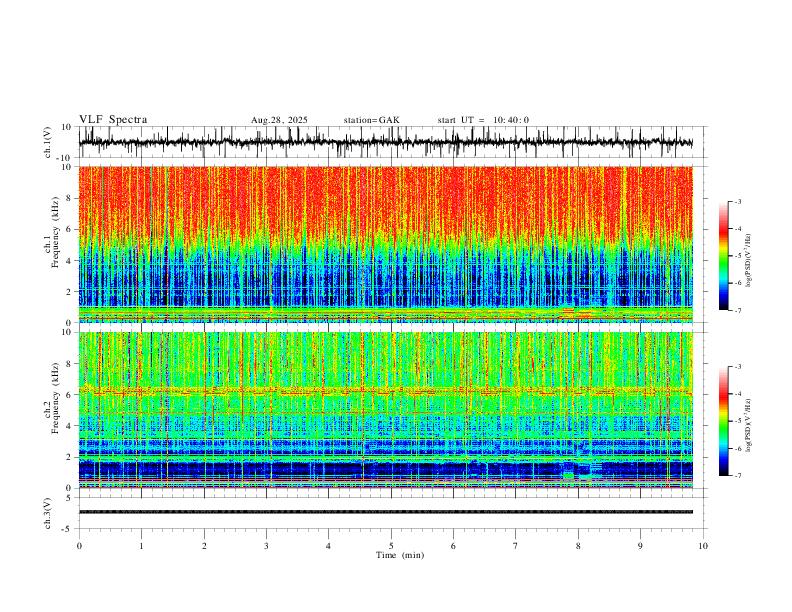Click the '1' tick on the Time axis
Screen dimensions: 792x612
point(141,546)
